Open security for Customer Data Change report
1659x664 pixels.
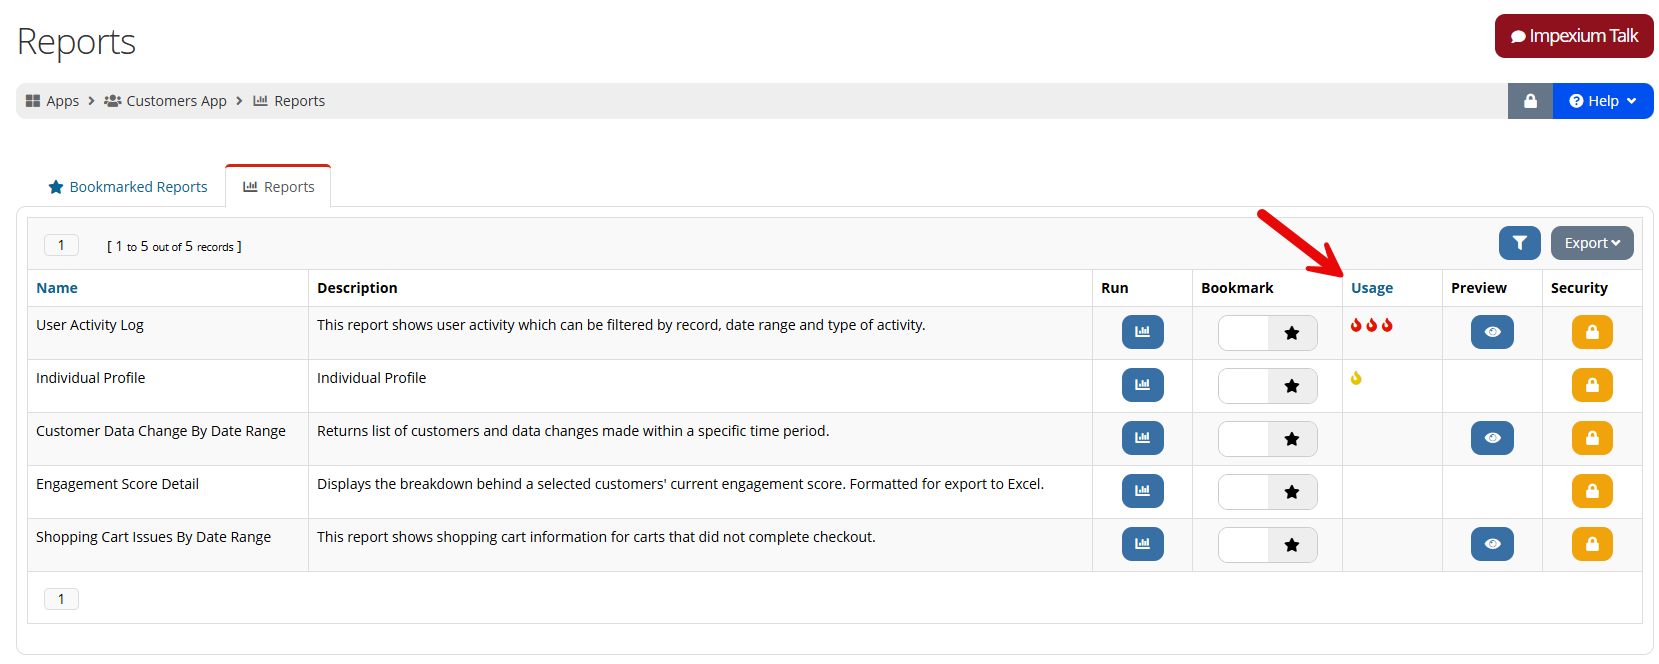point(1592,438)
